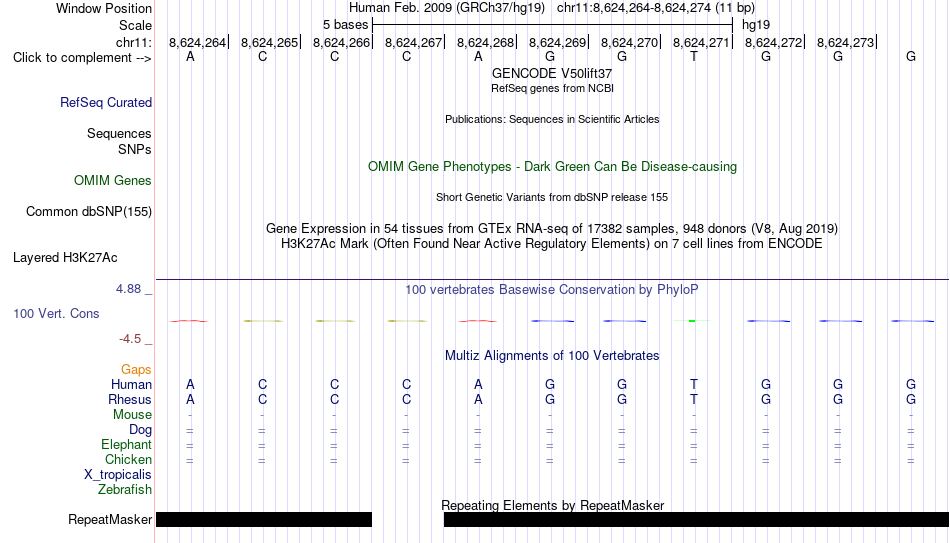
Task: Click the RefSeq Curated track label
Action: click(x=106, y=102)
